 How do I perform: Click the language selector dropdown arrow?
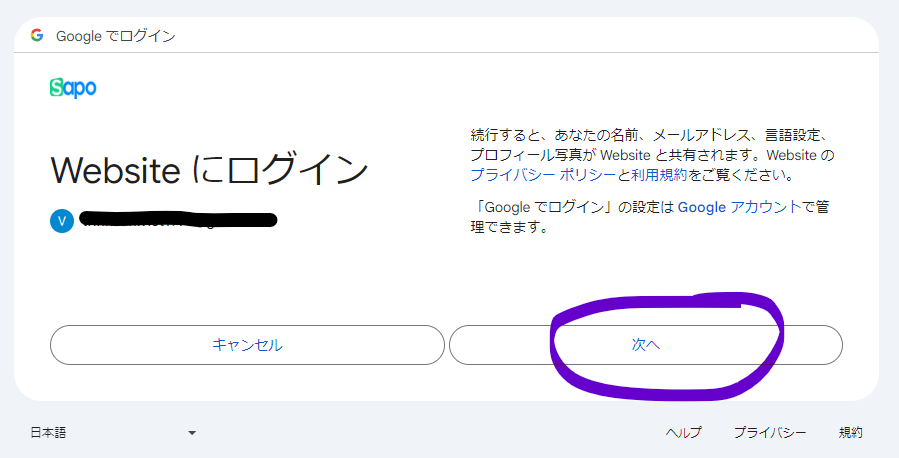click(192, 433)
